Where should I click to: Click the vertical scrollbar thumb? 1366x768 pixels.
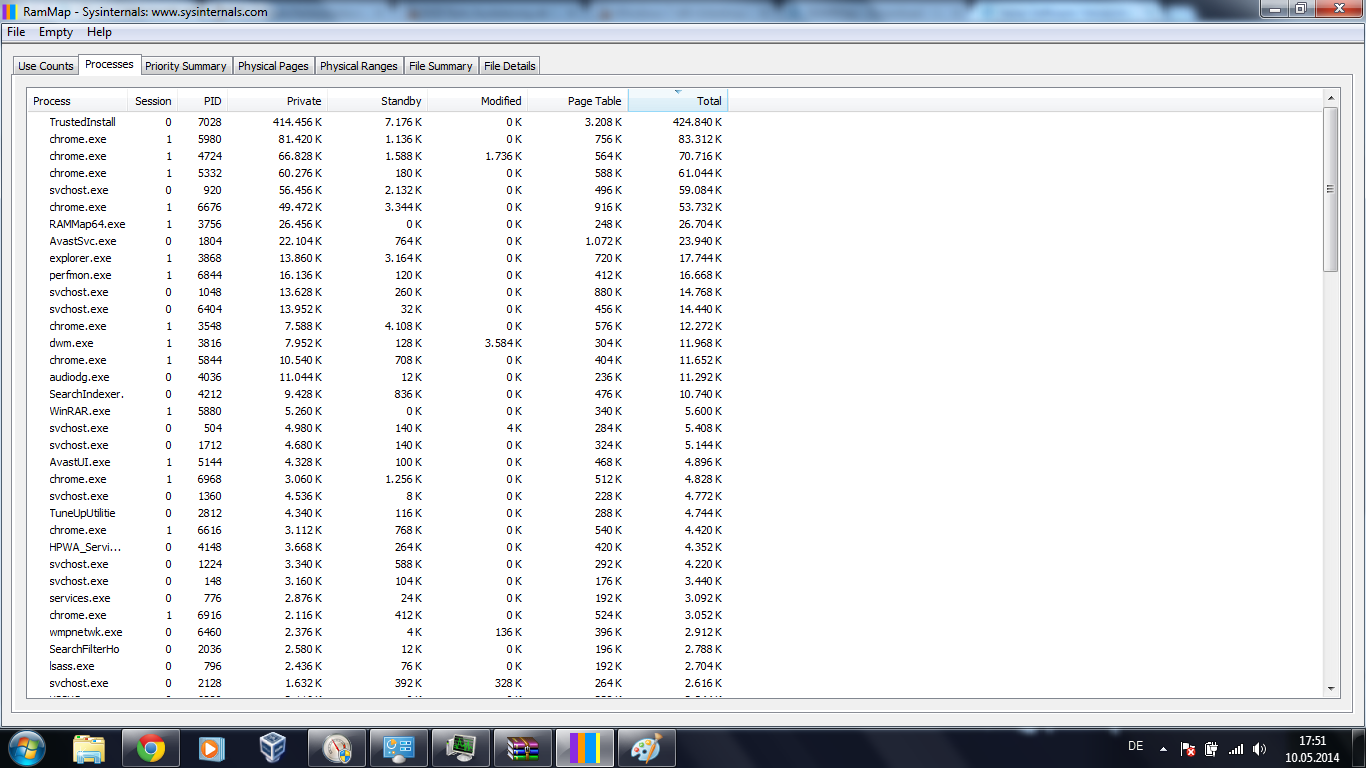(x=1331, y=189)
